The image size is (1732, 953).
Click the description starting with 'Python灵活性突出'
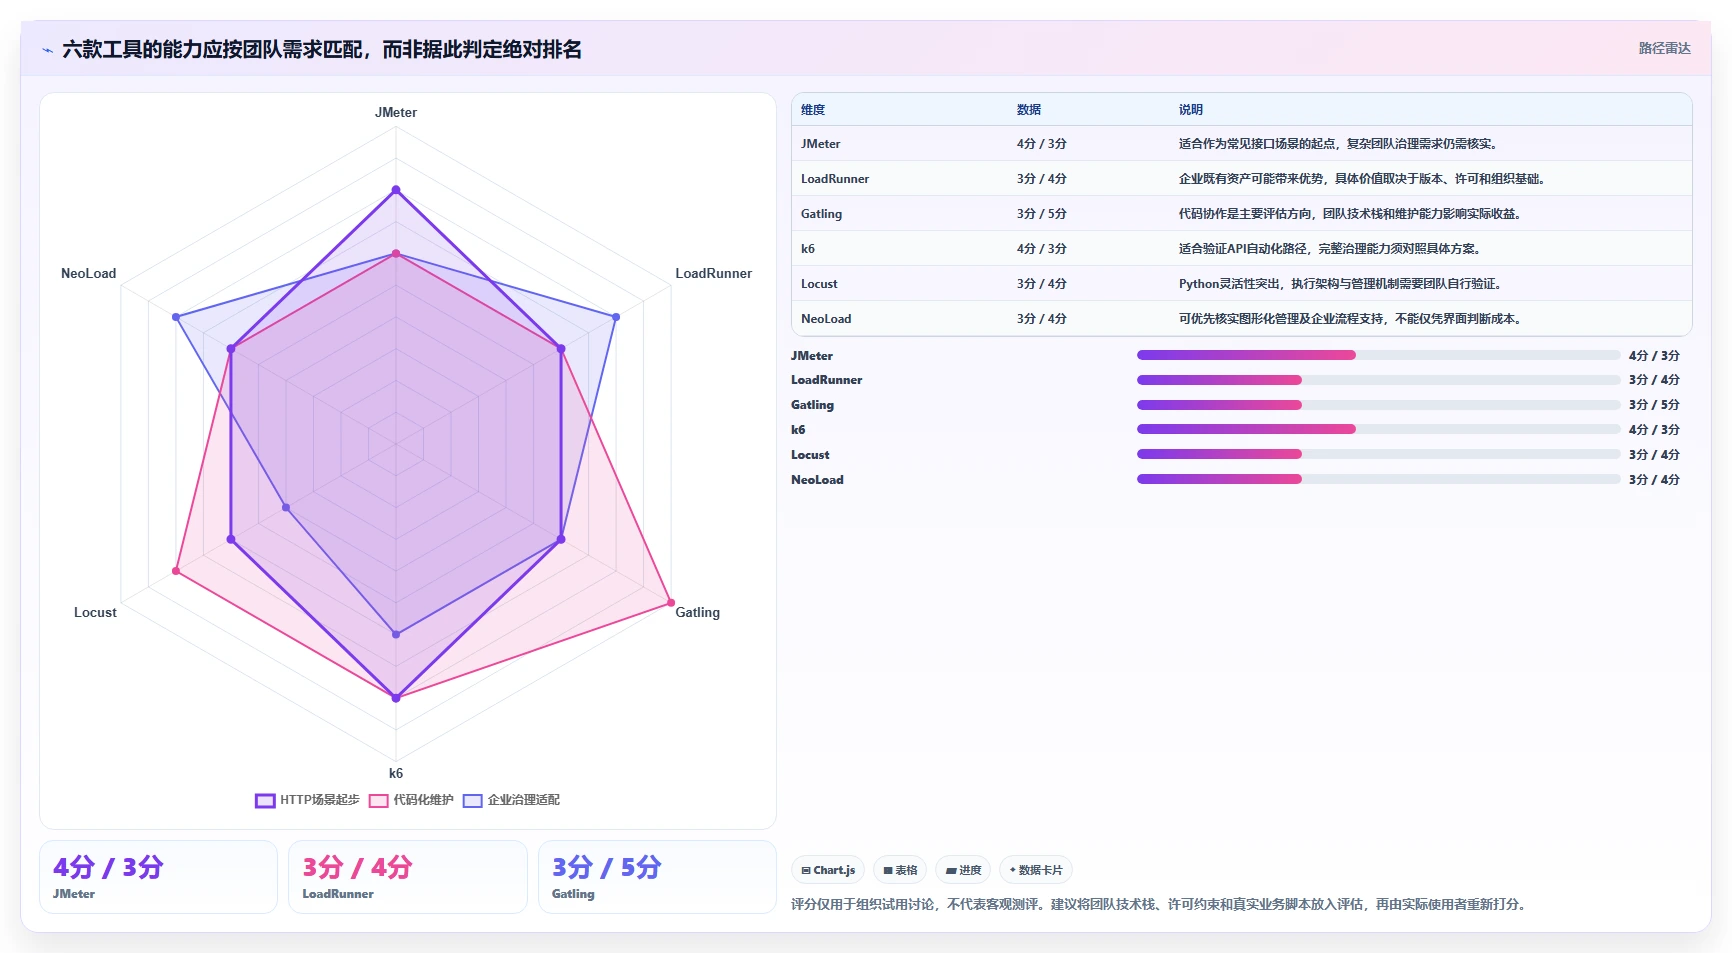point(1340,284)
